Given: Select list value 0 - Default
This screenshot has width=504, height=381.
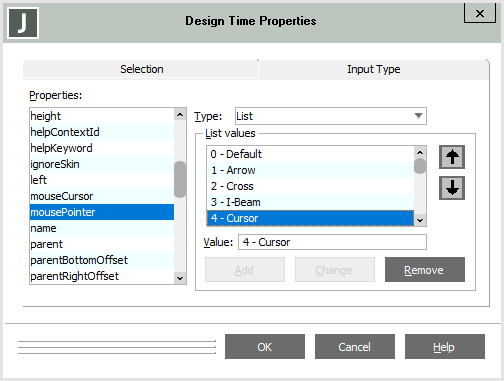Looking at the screenshot, I should point(310,154).
